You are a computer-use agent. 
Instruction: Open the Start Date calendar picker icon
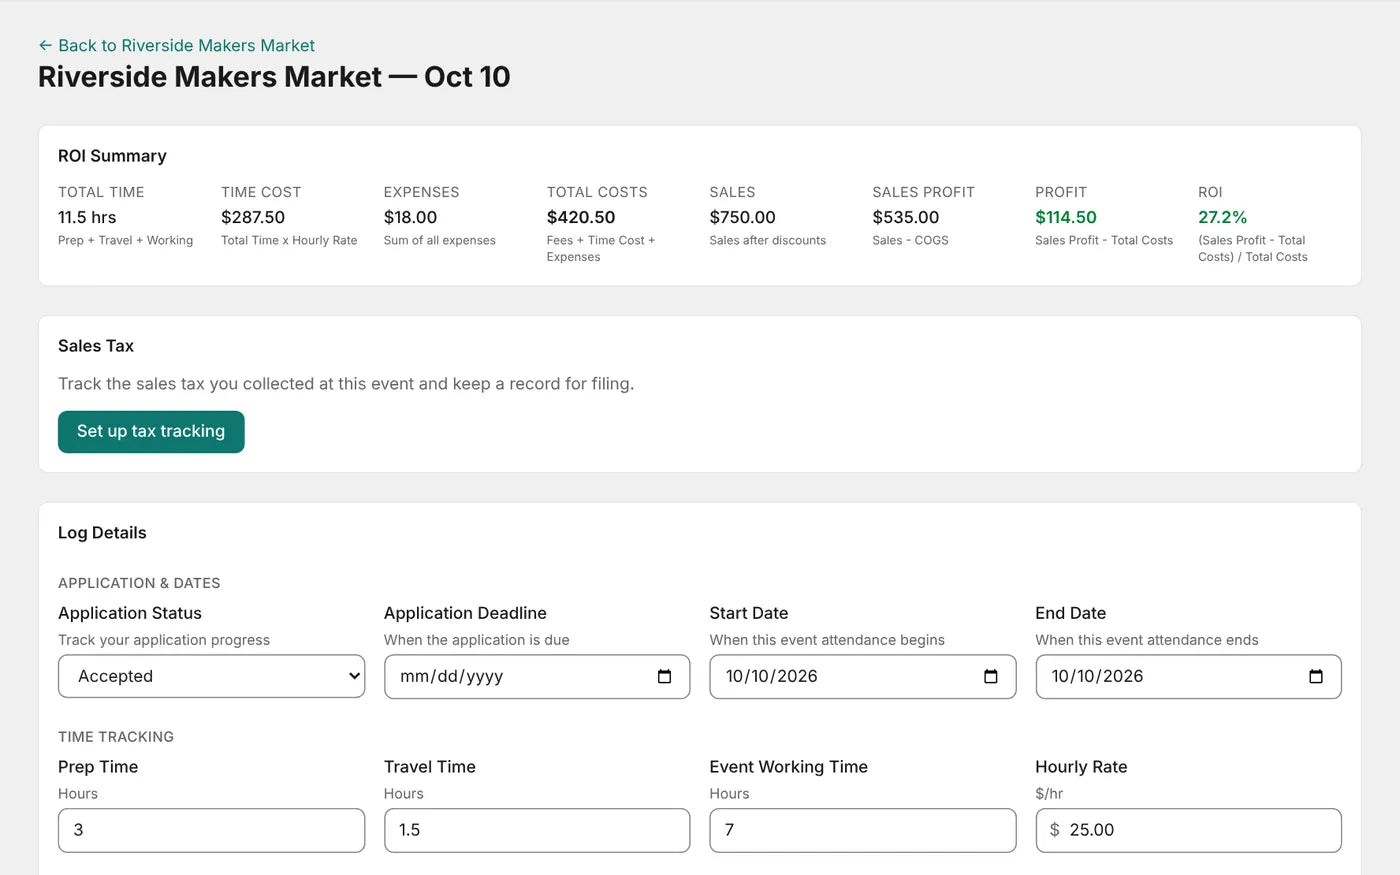click(990, 677)
